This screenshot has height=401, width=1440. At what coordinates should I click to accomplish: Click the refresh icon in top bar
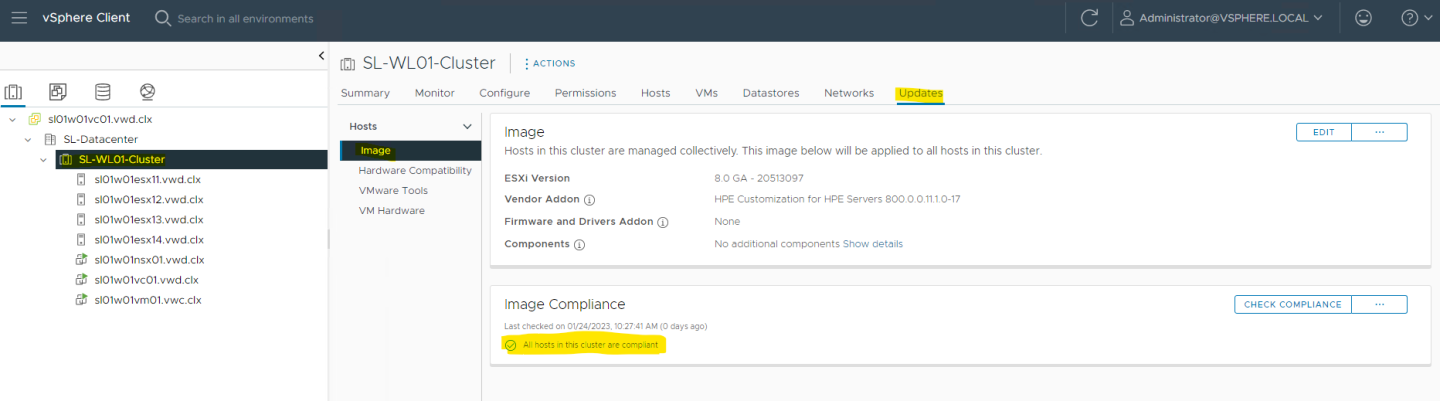click(1089, 18)
